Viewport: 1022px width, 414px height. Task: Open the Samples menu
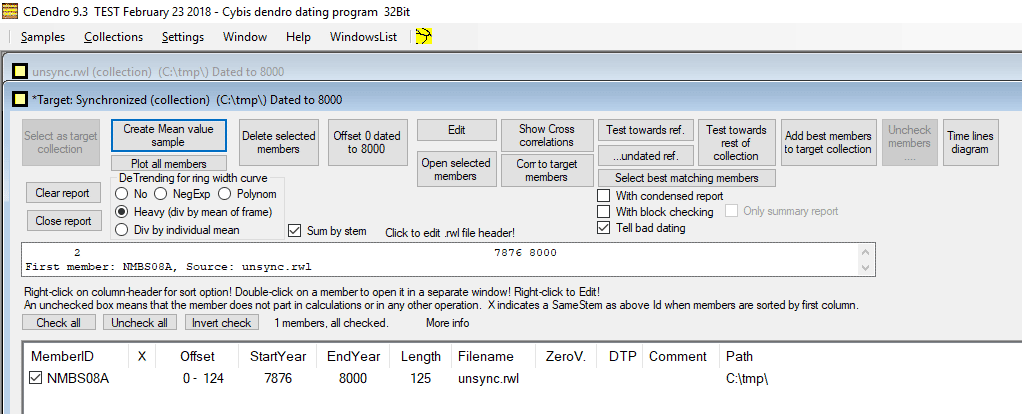point(43,37)
